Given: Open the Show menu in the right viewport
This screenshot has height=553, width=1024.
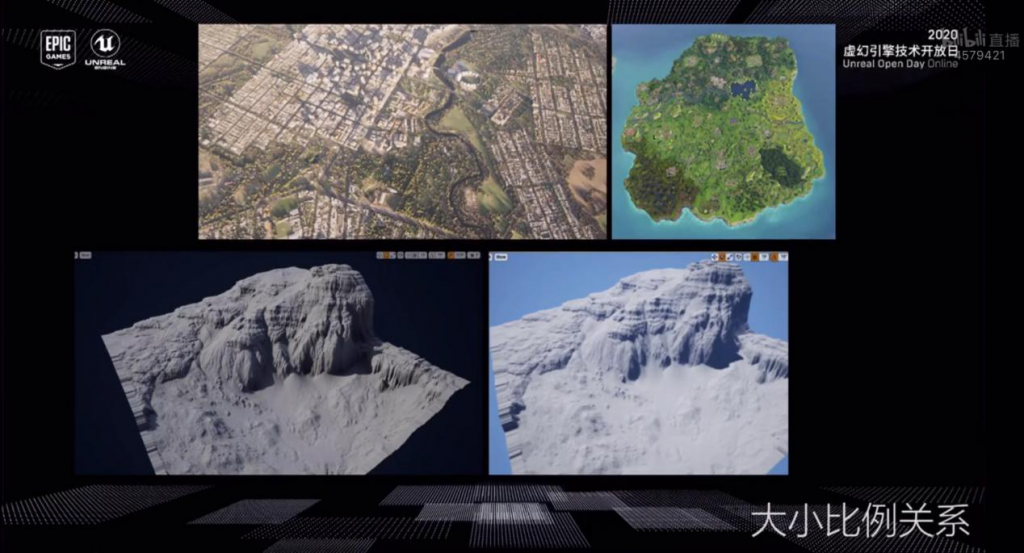Looking at the screenshot, I should [501, 257].
